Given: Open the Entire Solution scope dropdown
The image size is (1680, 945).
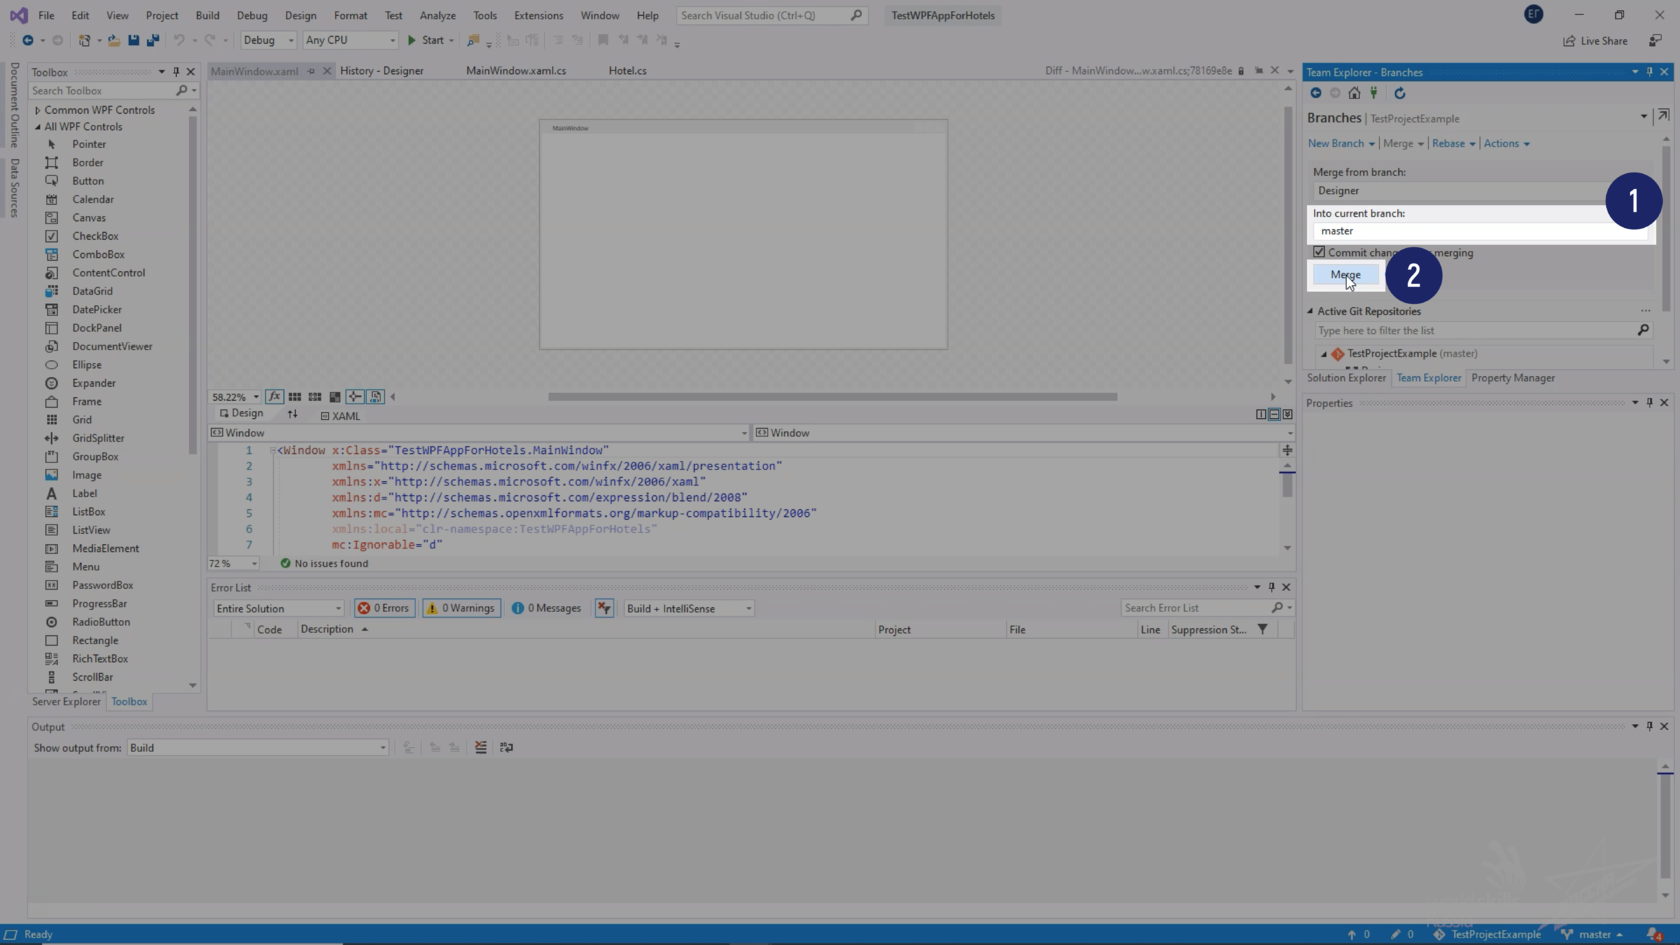Looking at the screenshot, I should (x=278, y=608).
